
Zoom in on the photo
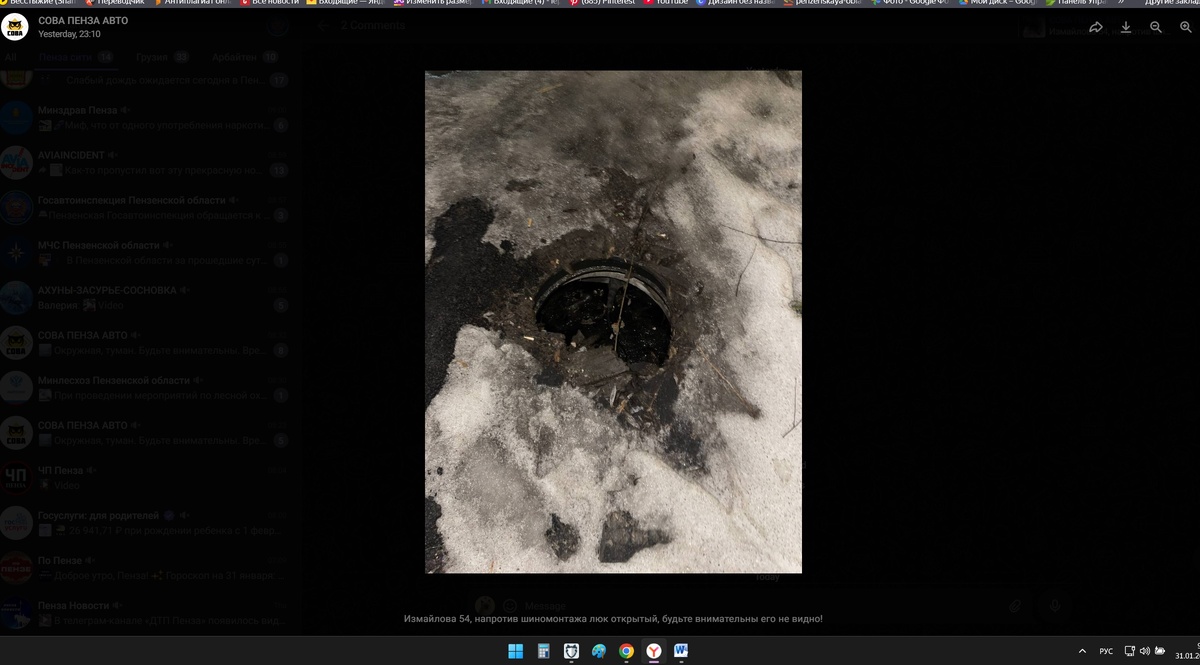point(1186,27)
